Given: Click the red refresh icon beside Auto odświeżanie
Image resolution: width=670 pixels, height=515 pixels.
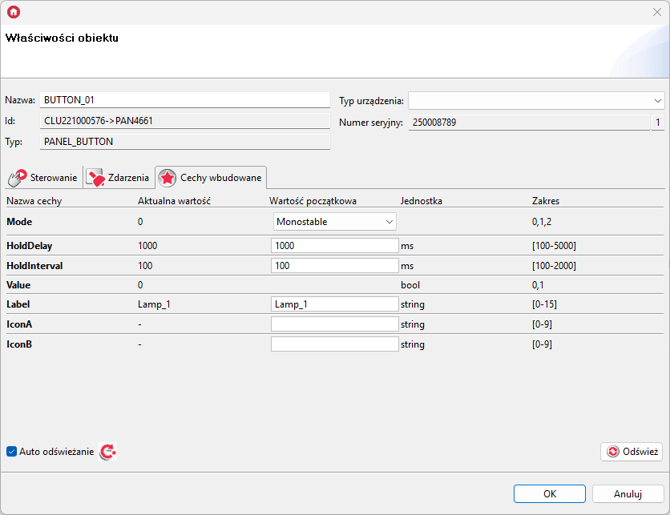Looking at the screenshot, I should coord(107,452).
